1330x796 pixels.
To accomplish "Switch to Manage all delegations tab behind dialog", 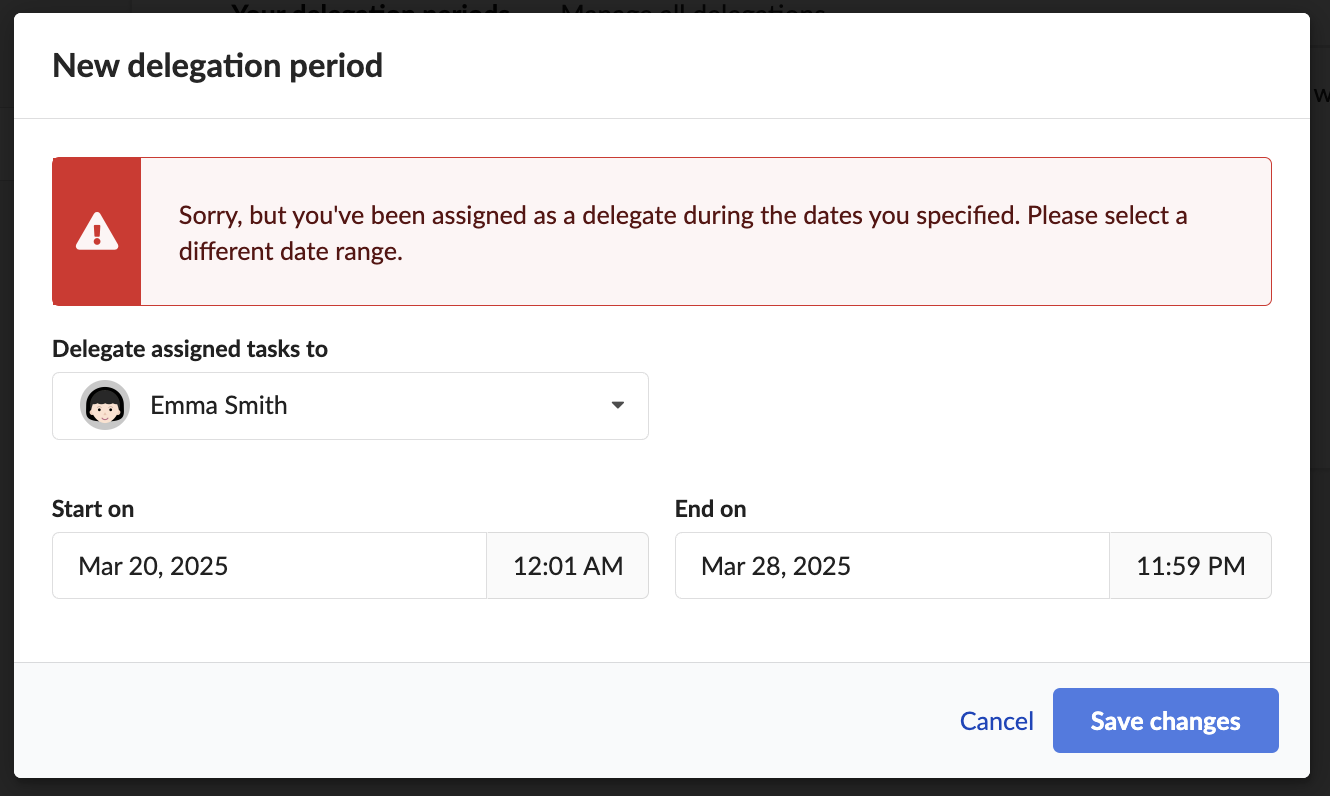I will point(693,8).
